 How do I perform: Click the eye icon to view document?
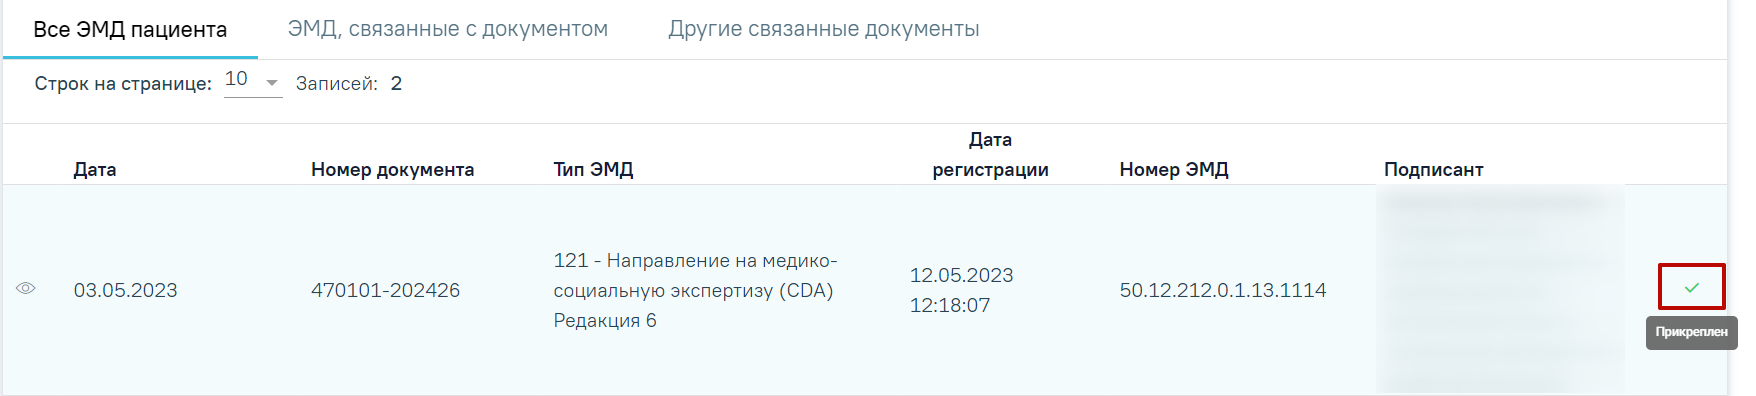point(26,288)
